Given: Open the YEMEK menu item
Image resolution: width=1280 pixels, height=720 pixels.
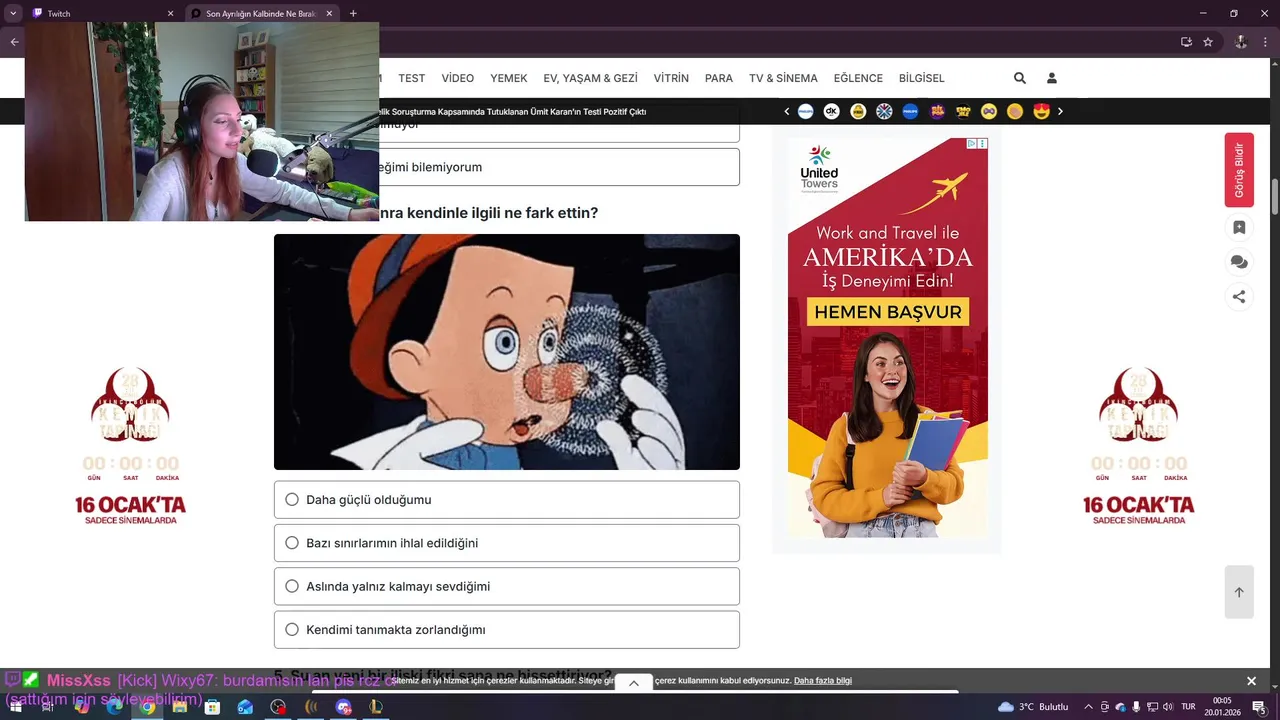Looking at the screenshot, I should [508, 78].
